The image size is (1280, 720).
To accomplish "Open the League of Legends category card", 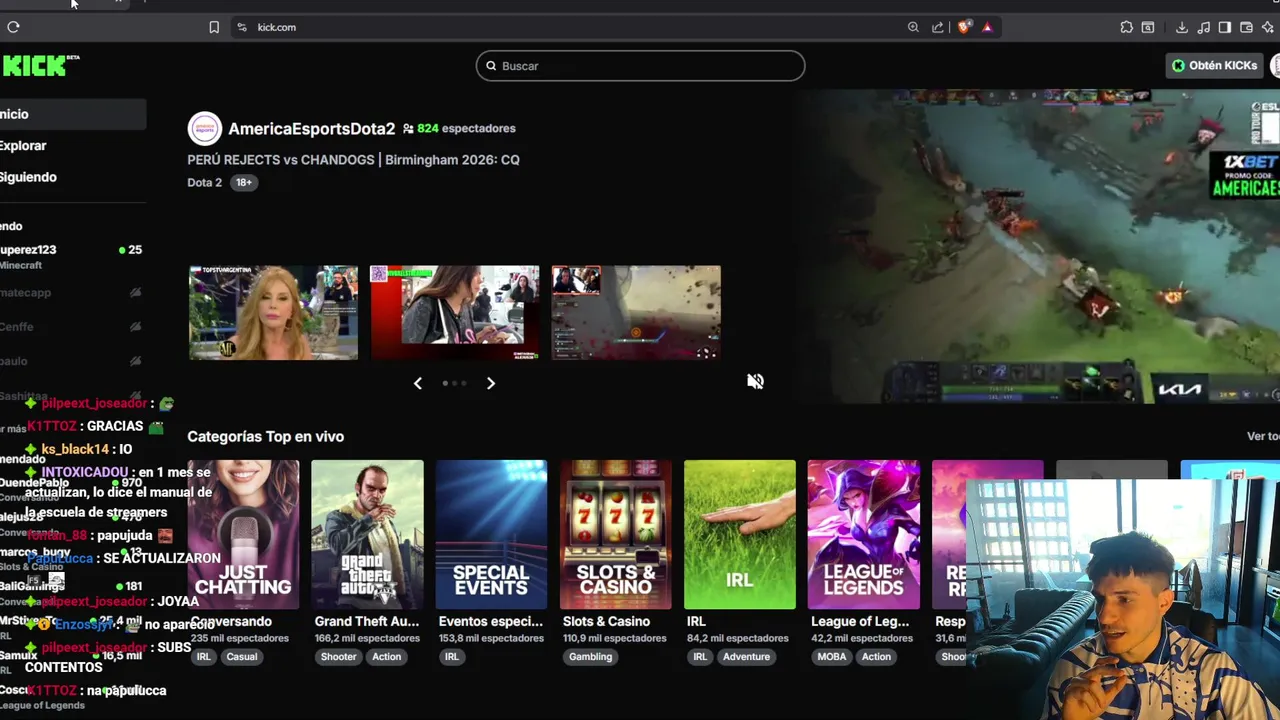I will [864, 534].
